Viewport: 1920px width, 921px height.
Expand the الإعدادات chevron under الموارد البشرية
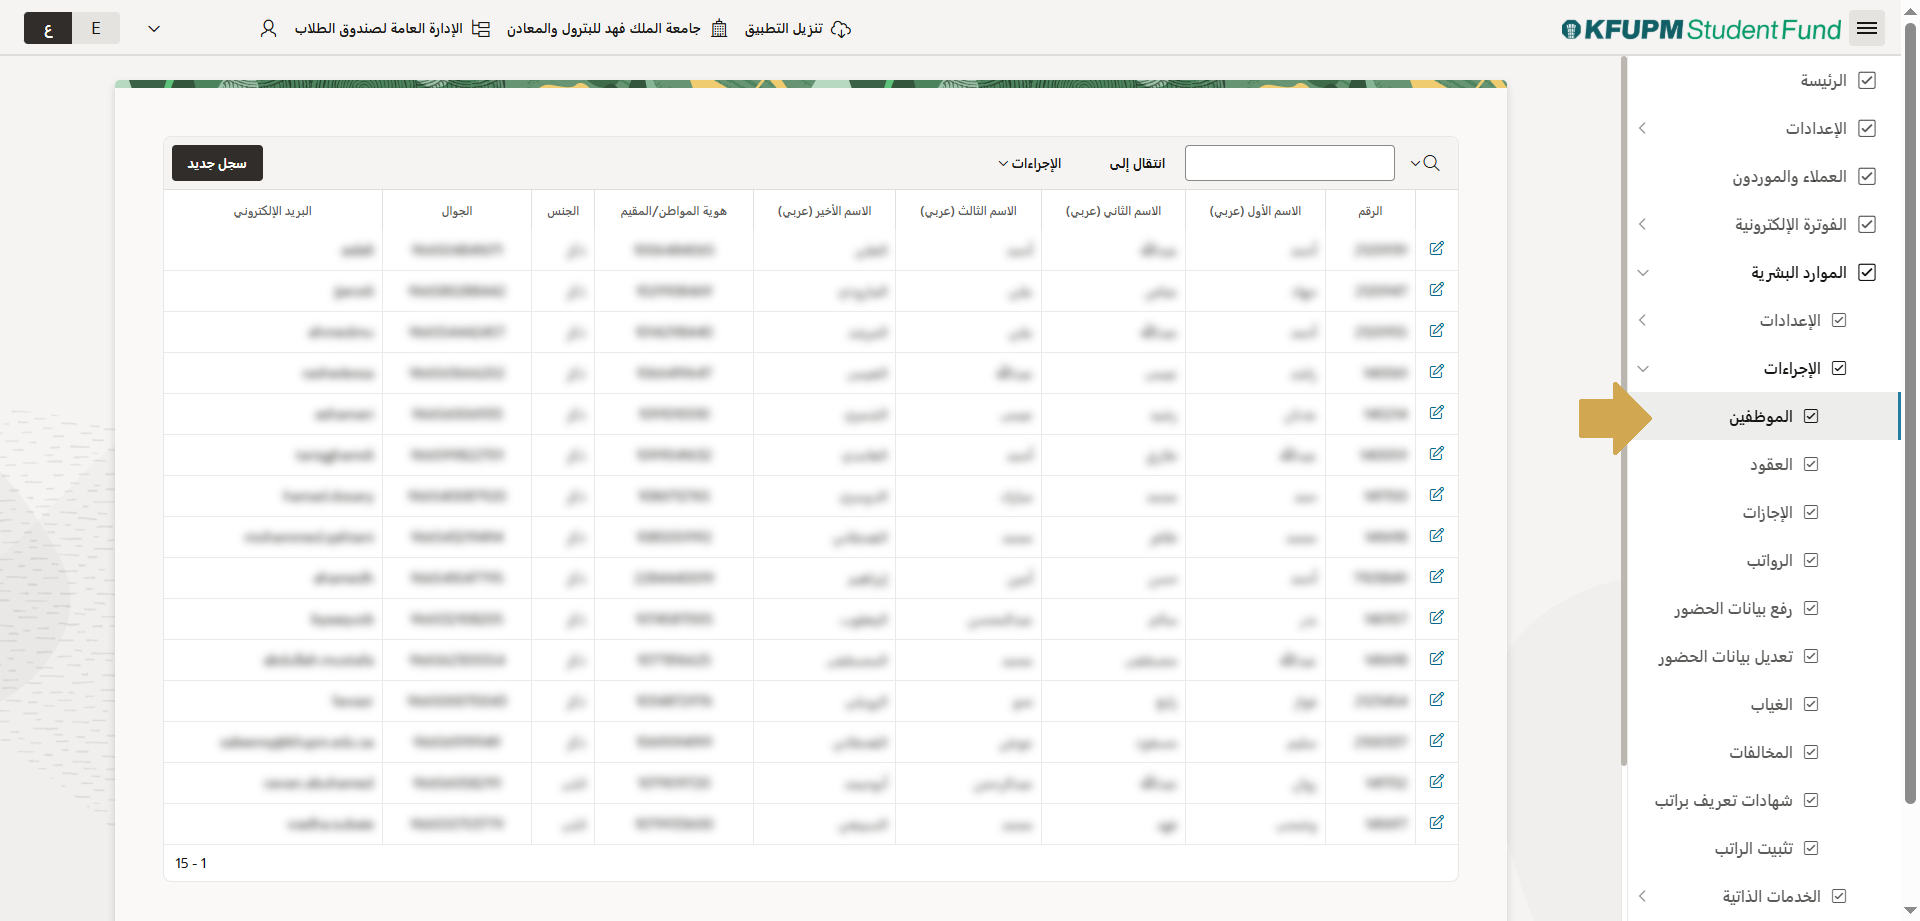(1642, 320)
